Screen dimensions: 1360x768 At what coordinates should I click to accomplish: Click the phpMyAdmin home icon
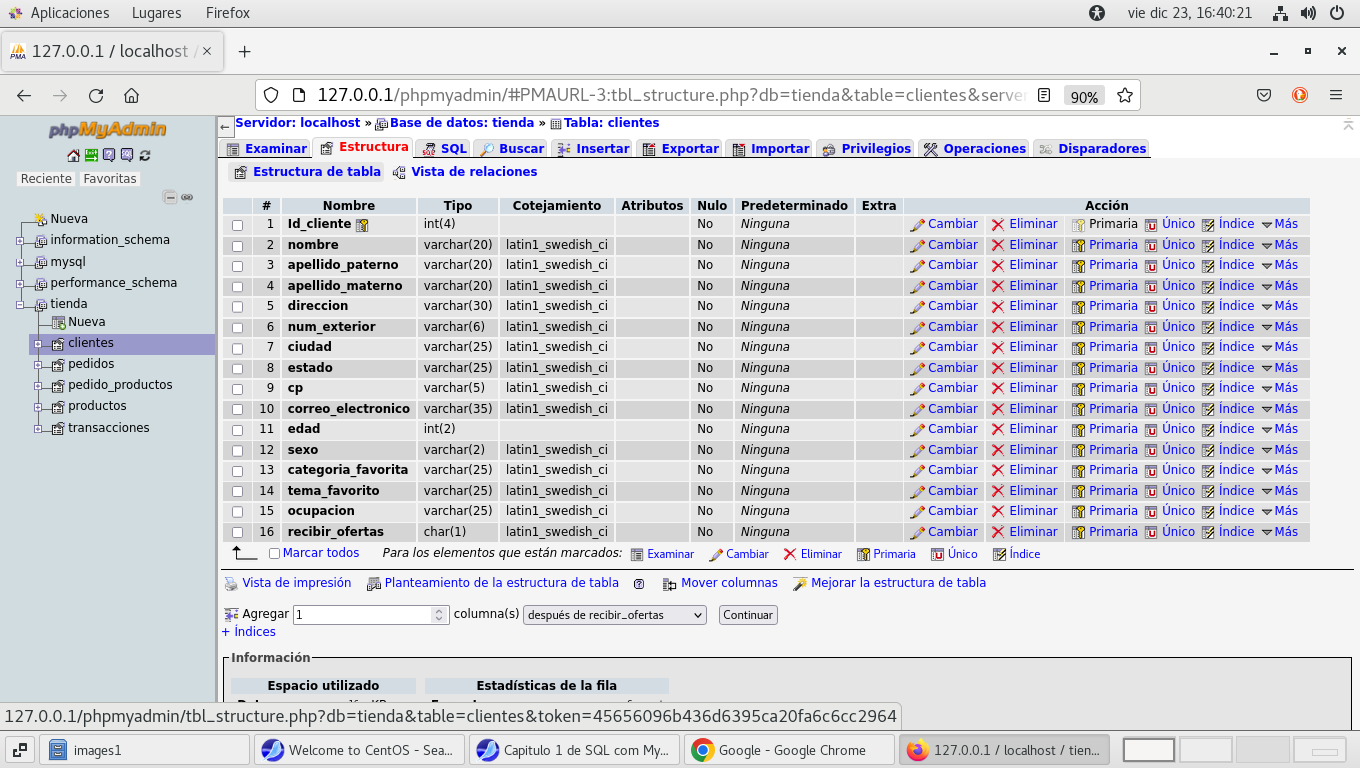click(73, 155)
